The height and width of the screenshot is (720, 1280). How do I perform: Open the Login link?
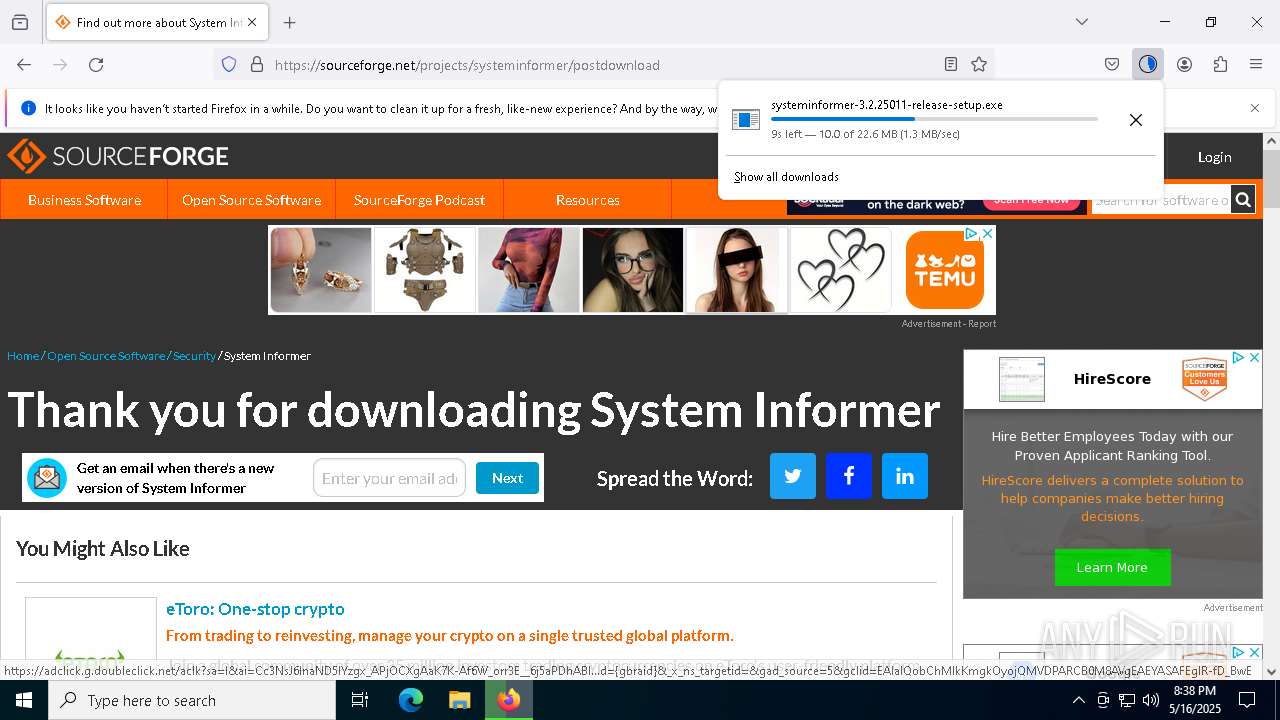point(1214,157)
